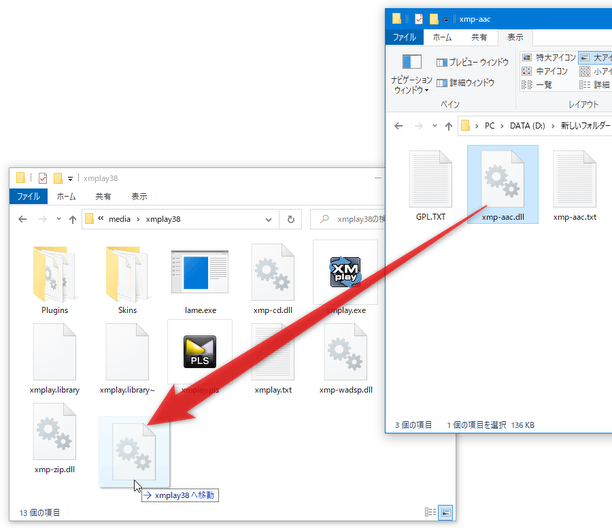The image size is (612, 528).
Task: Open ファイル menu in xmplay38 window
Action: (x=28, y=196)
